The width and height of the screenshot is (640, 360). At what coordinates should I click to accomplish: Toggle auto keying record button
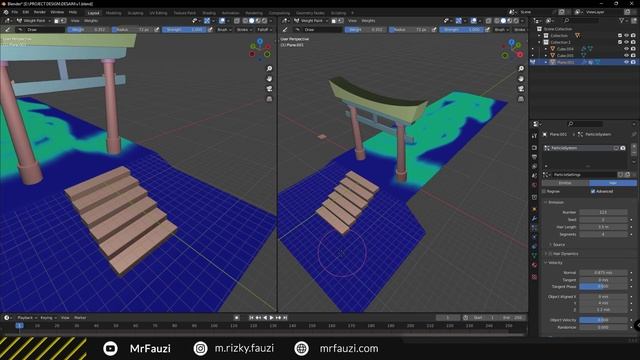pyautogui.click(x=237, y=318)
